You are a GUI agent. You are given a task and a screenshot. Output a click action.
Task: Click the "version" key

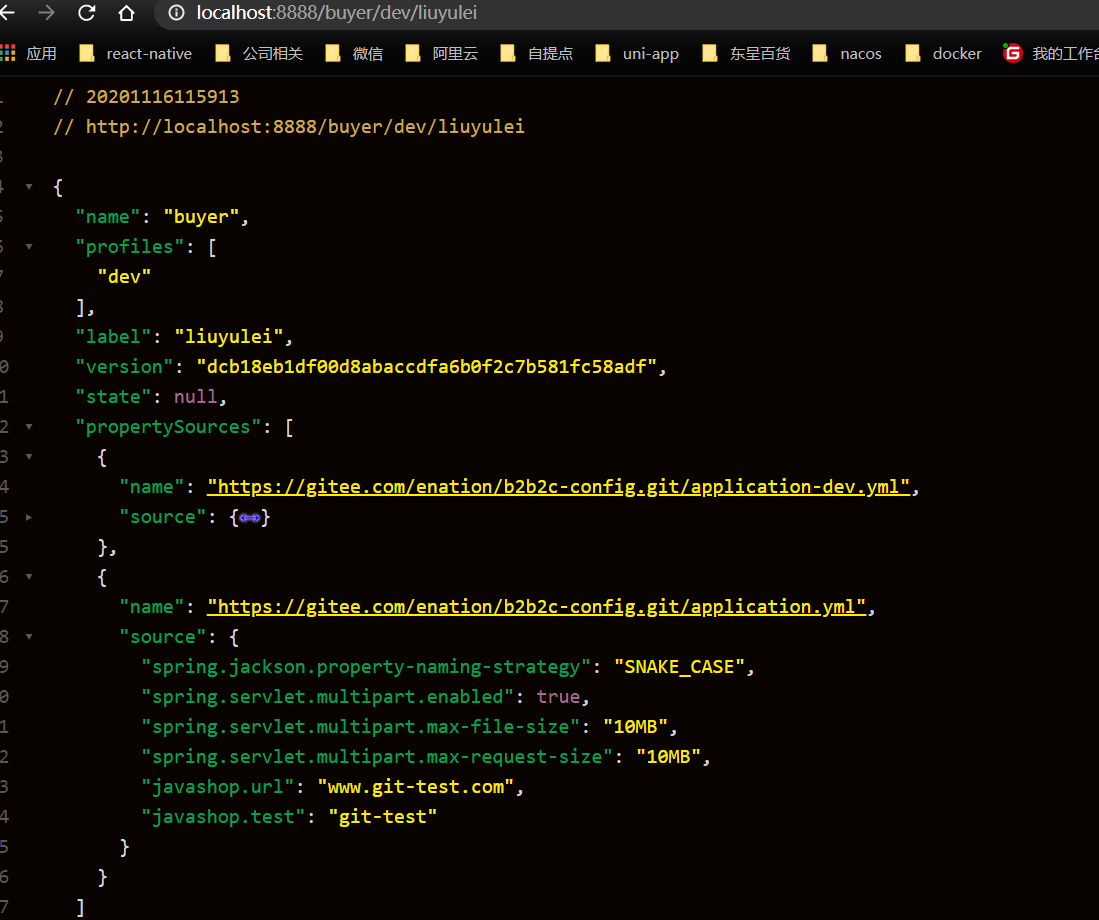pos(124,367)
